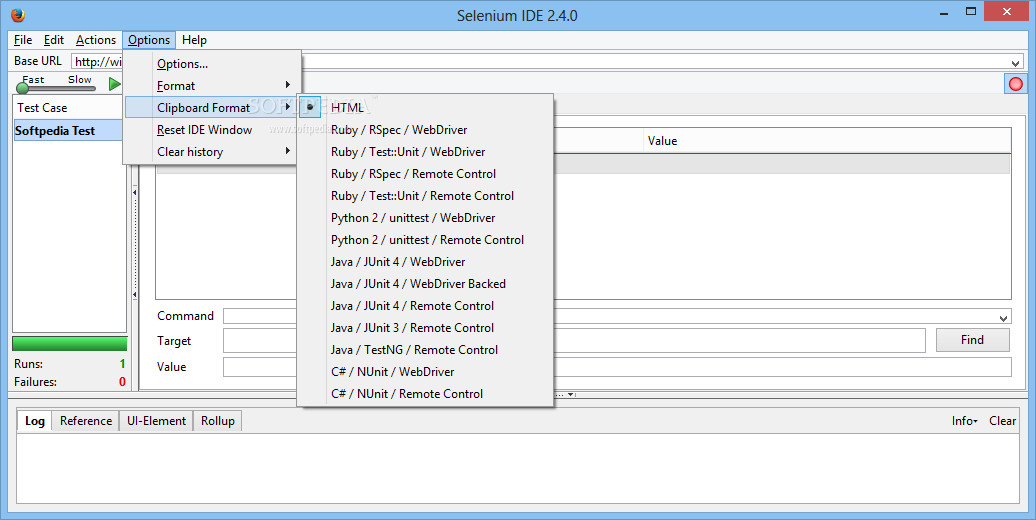Click Clear to empty the log
Image resolution: width=1036 pixels, height=520 pixels.
(1002, 421)
